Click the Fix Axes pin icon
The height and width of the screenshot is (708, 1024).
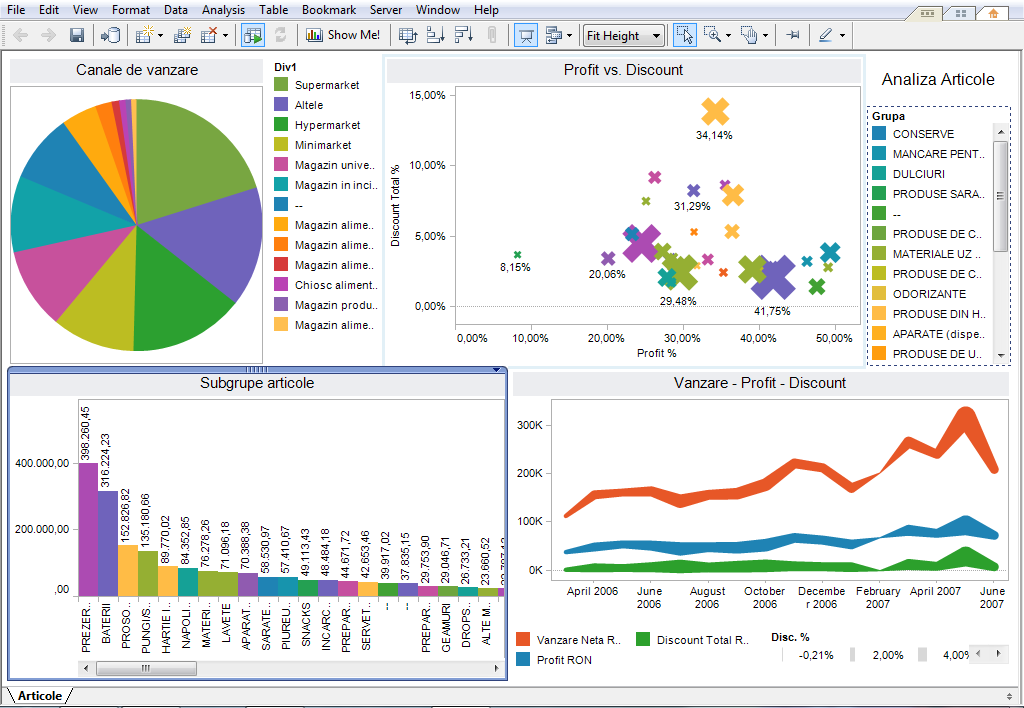coord(793,35)
